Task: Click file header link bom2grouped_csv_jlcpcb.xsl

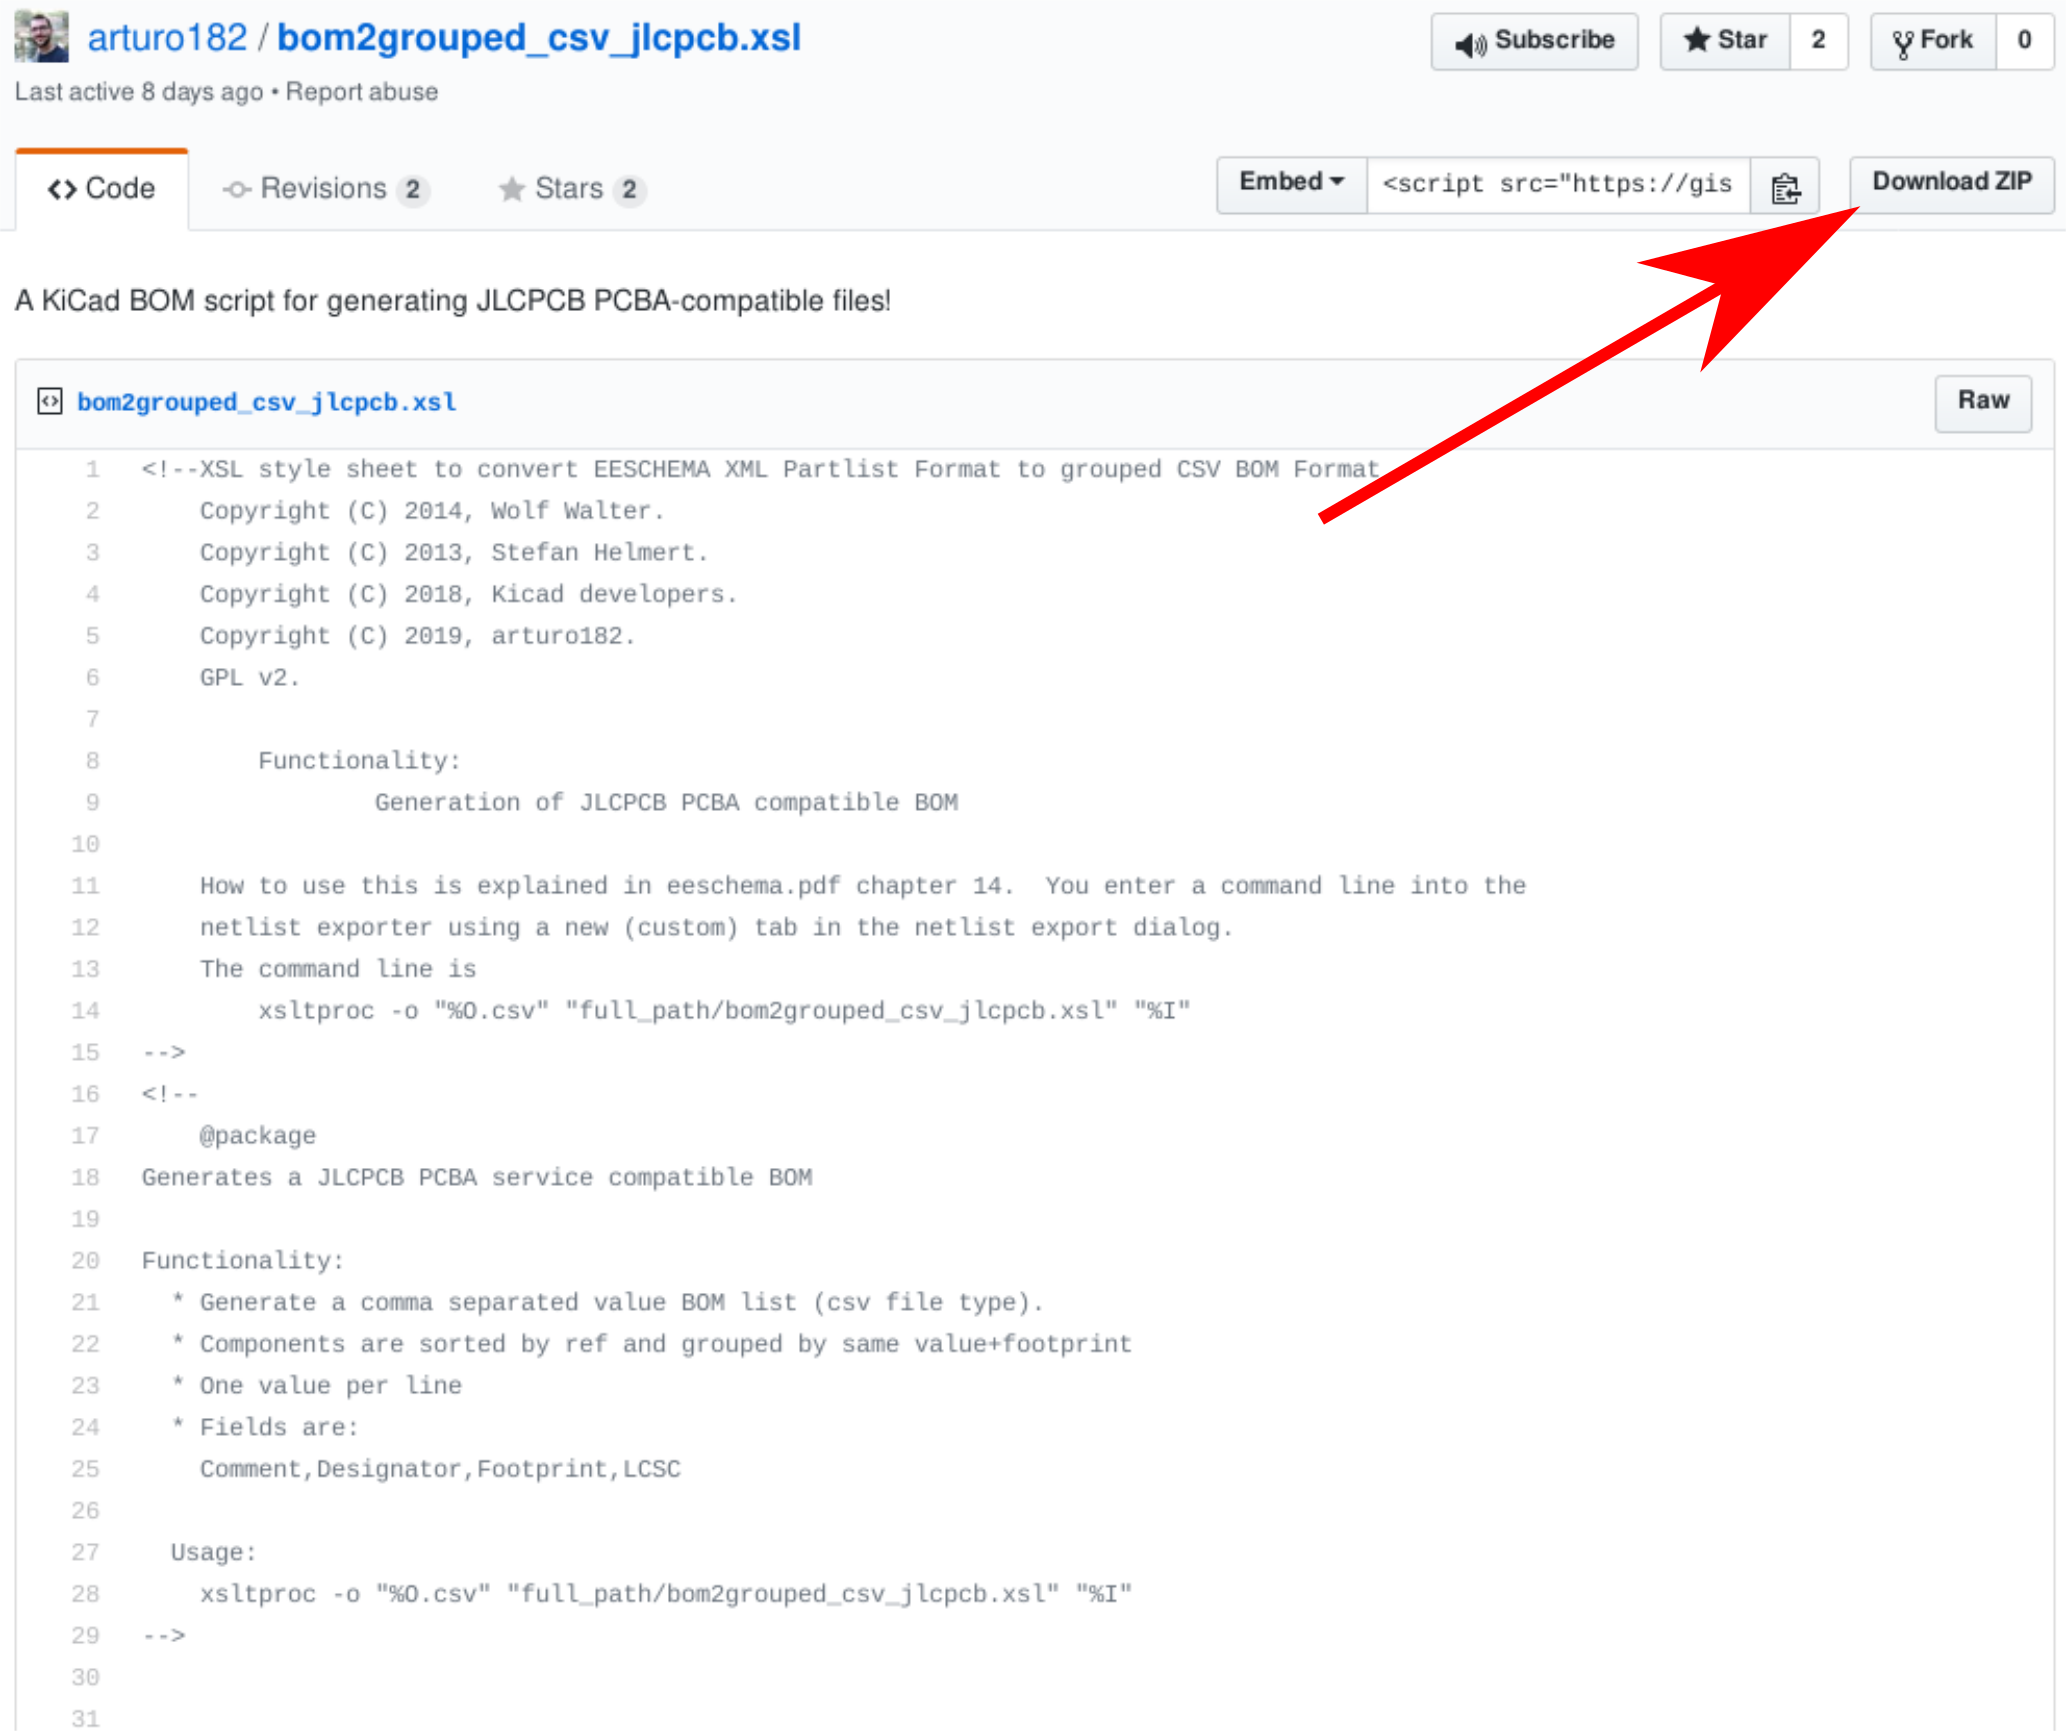Action: point(266,402)
